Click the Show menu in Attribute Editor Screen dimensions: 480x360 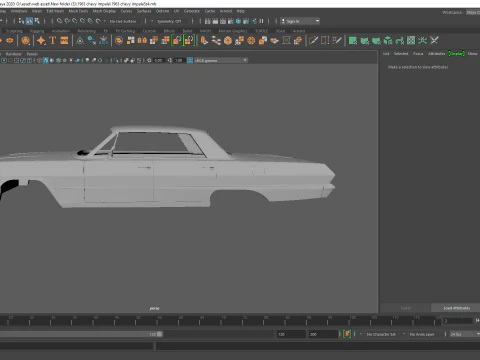click(x=472, y=53)
